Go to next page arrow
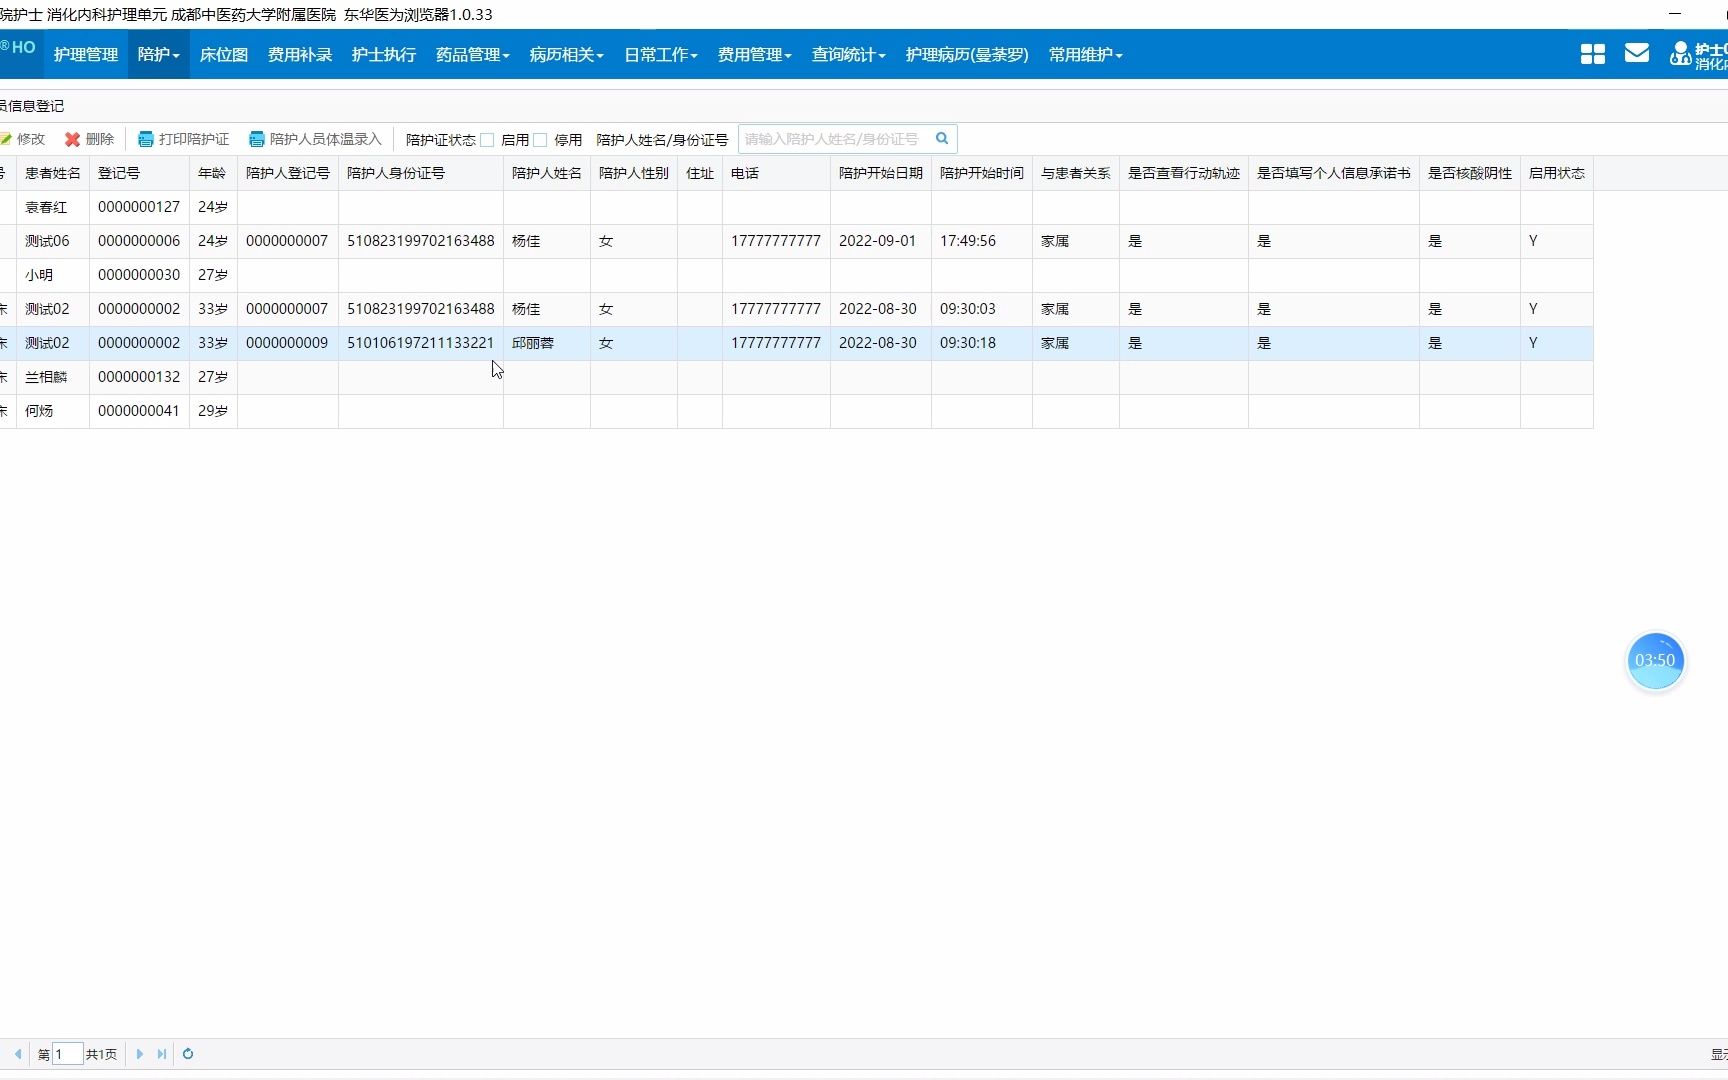 click(x=139, y=1054)
